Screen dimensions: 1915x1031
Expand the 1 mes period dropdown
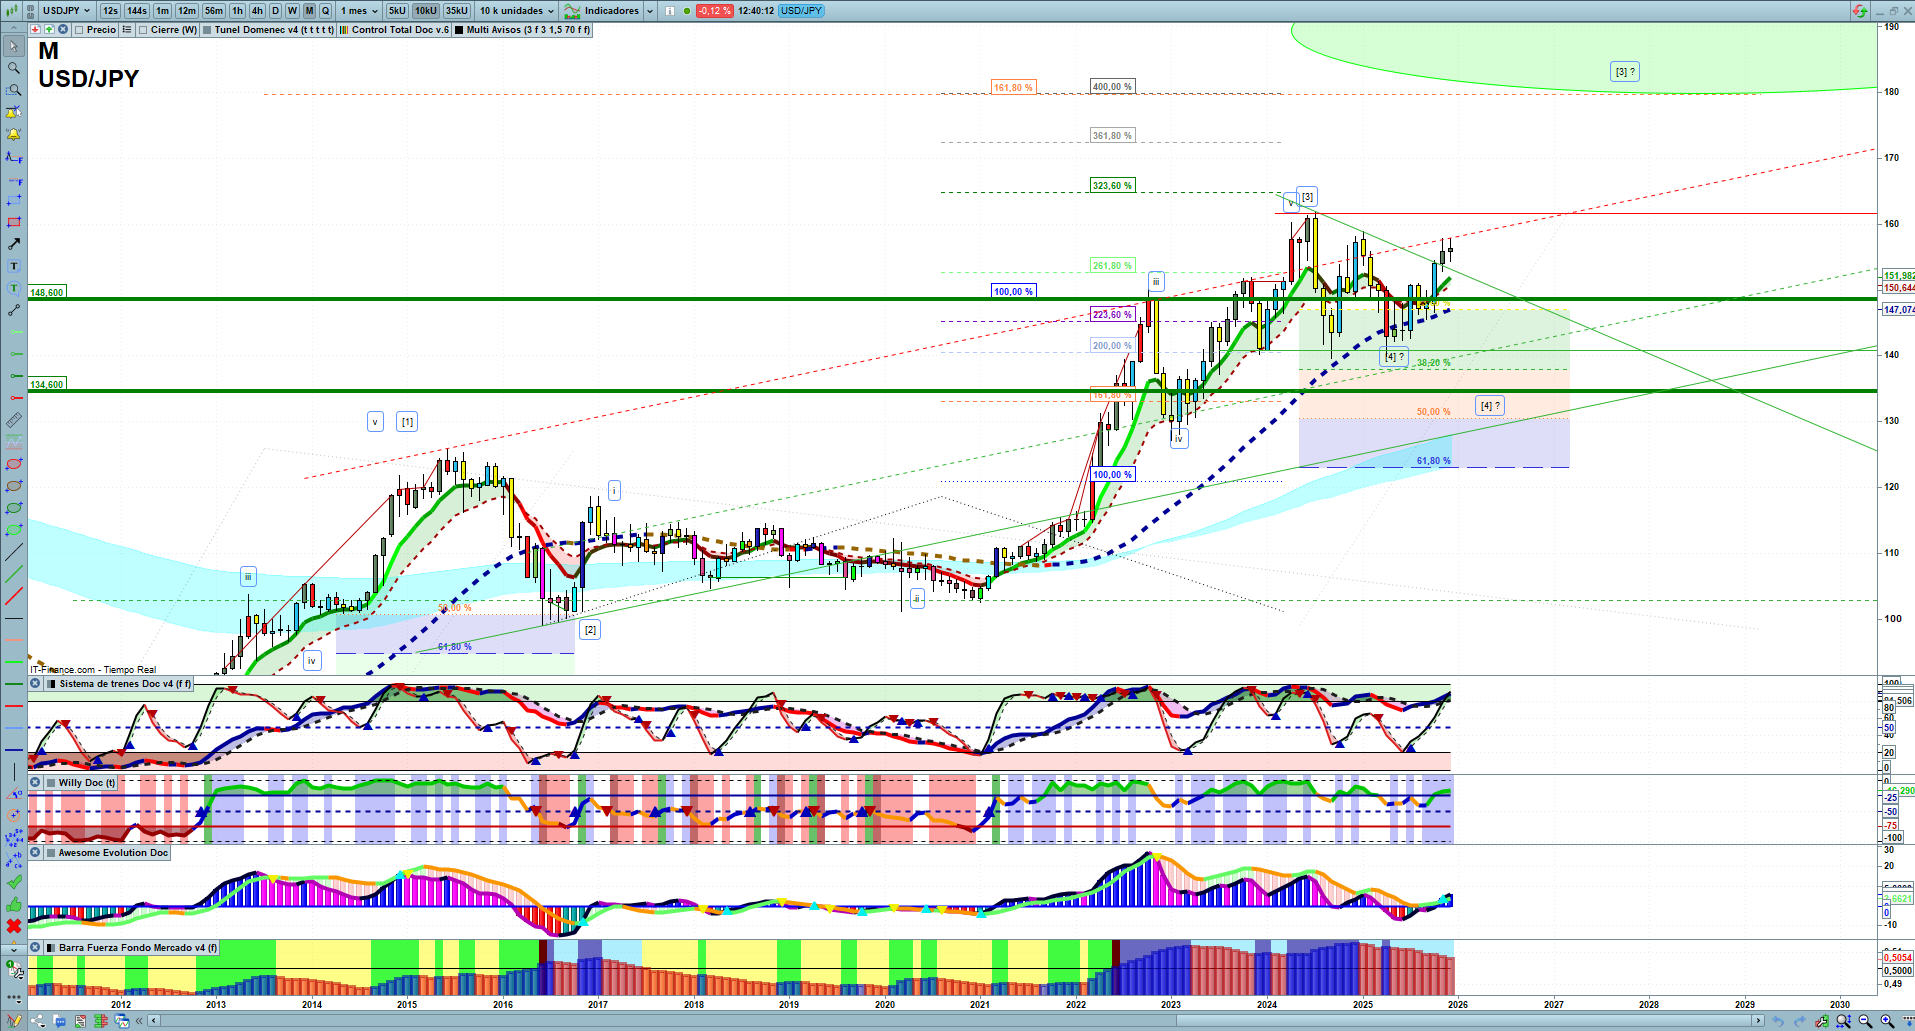tap(359, 10)
